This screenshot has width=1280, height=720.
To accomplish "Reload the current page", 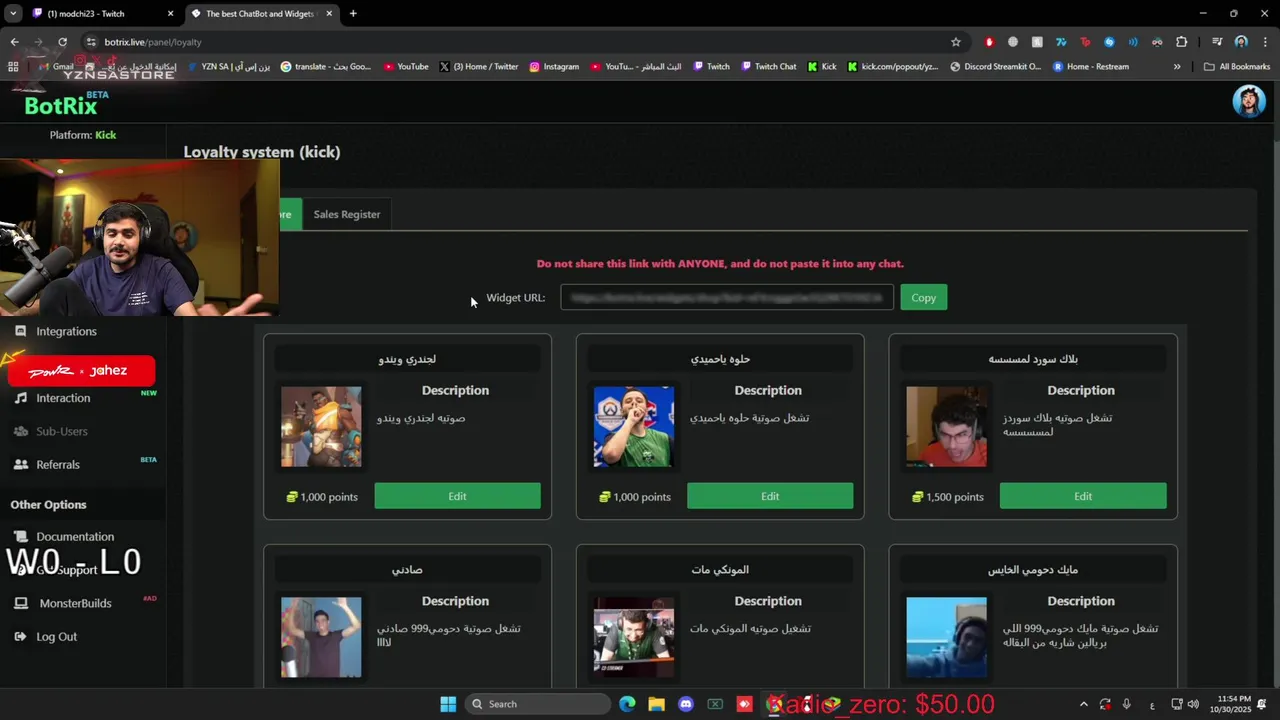I will [62, 42].
